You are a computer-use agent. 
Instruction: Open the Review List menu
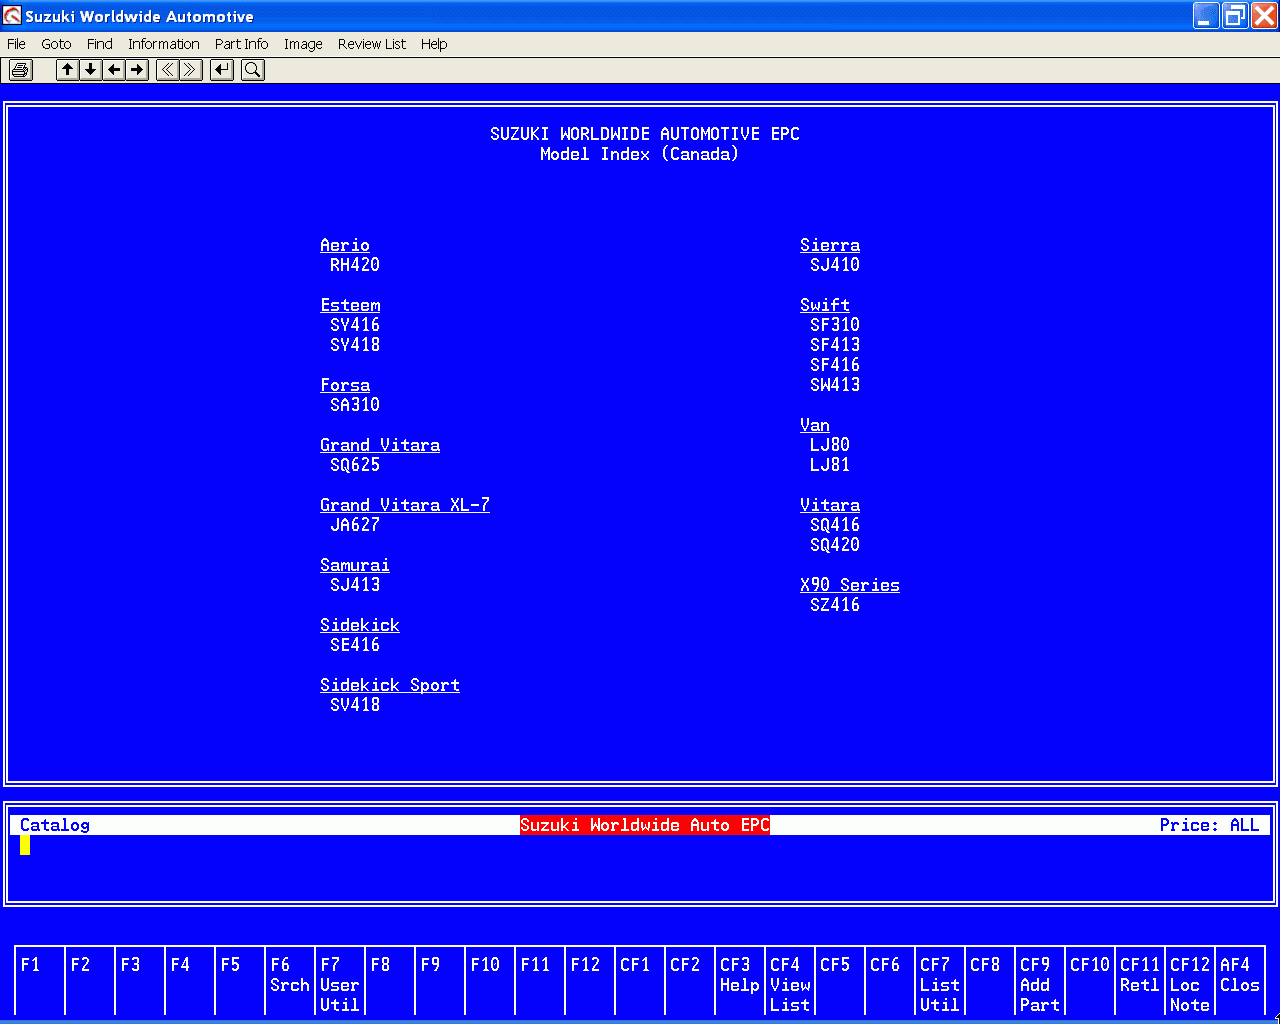click(372, 44)
